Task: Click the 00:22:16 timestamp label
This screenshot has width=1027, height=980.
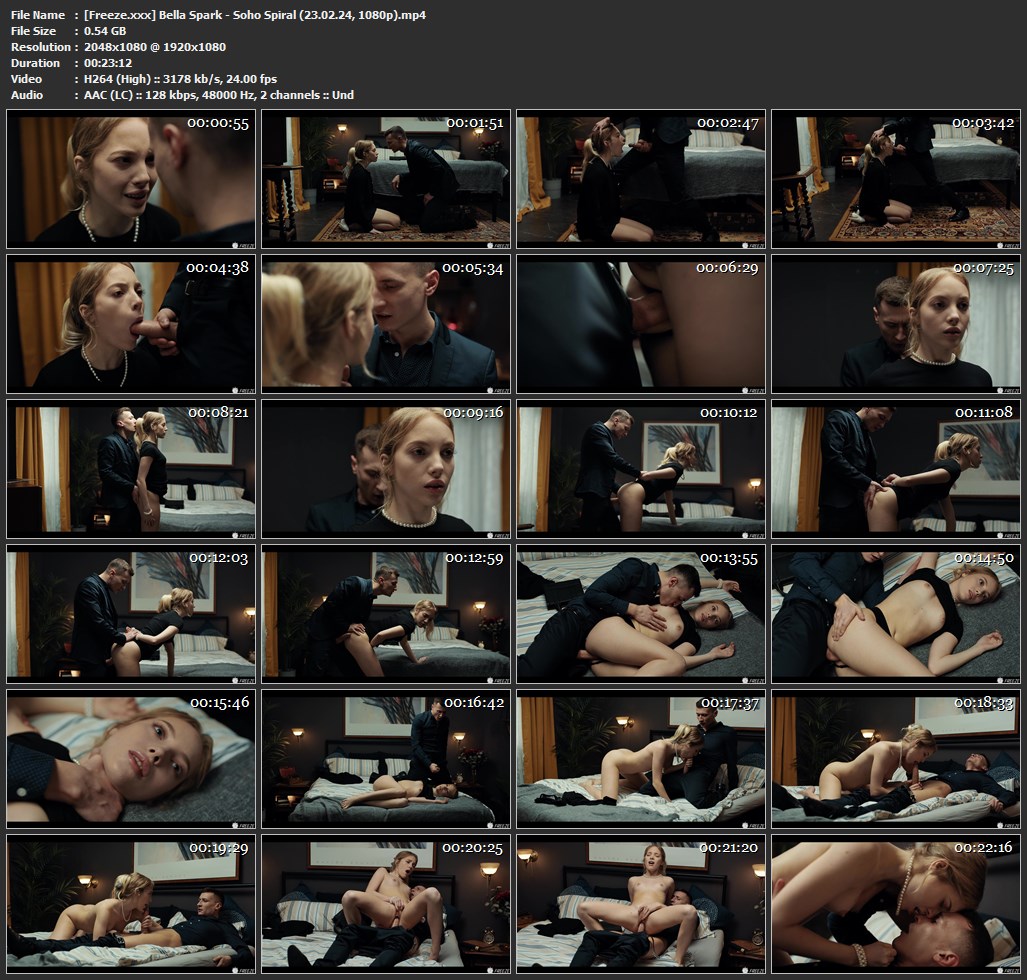Action: tap(983, 847)
